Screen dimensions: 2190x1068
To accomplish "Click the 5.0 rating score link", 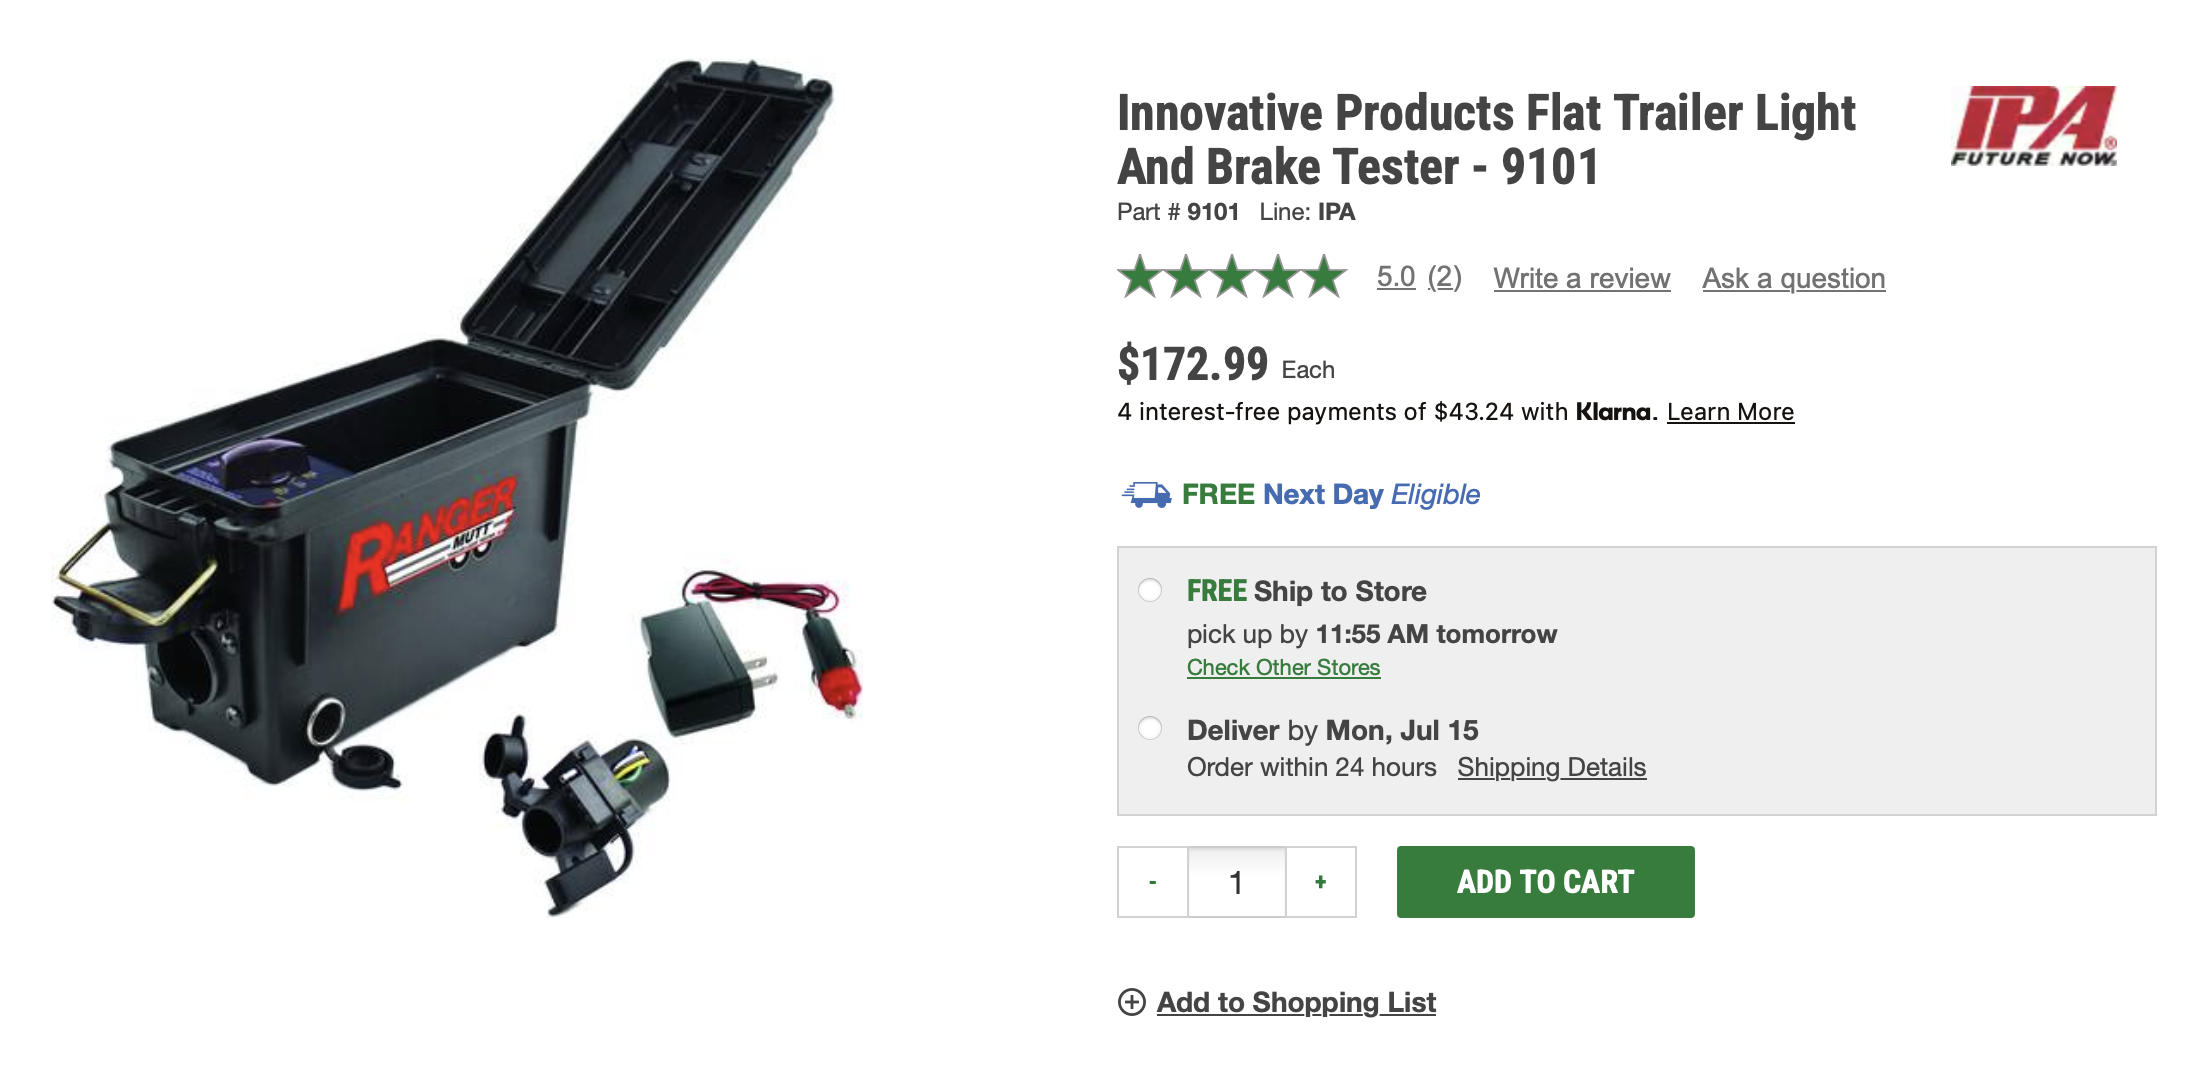I will [1395, 277].
